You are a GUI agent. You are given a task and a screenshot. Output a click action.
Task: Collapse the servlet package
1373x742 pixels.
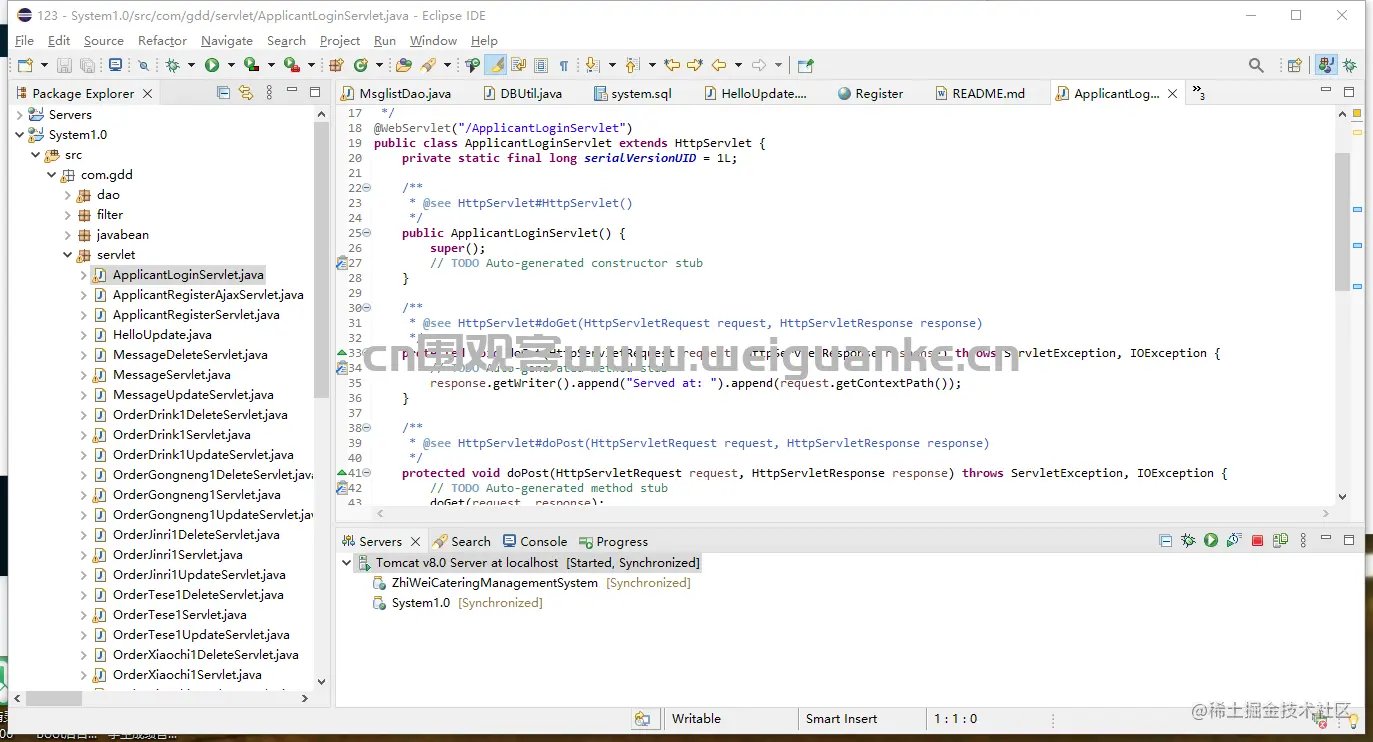(x=68, y=254)
